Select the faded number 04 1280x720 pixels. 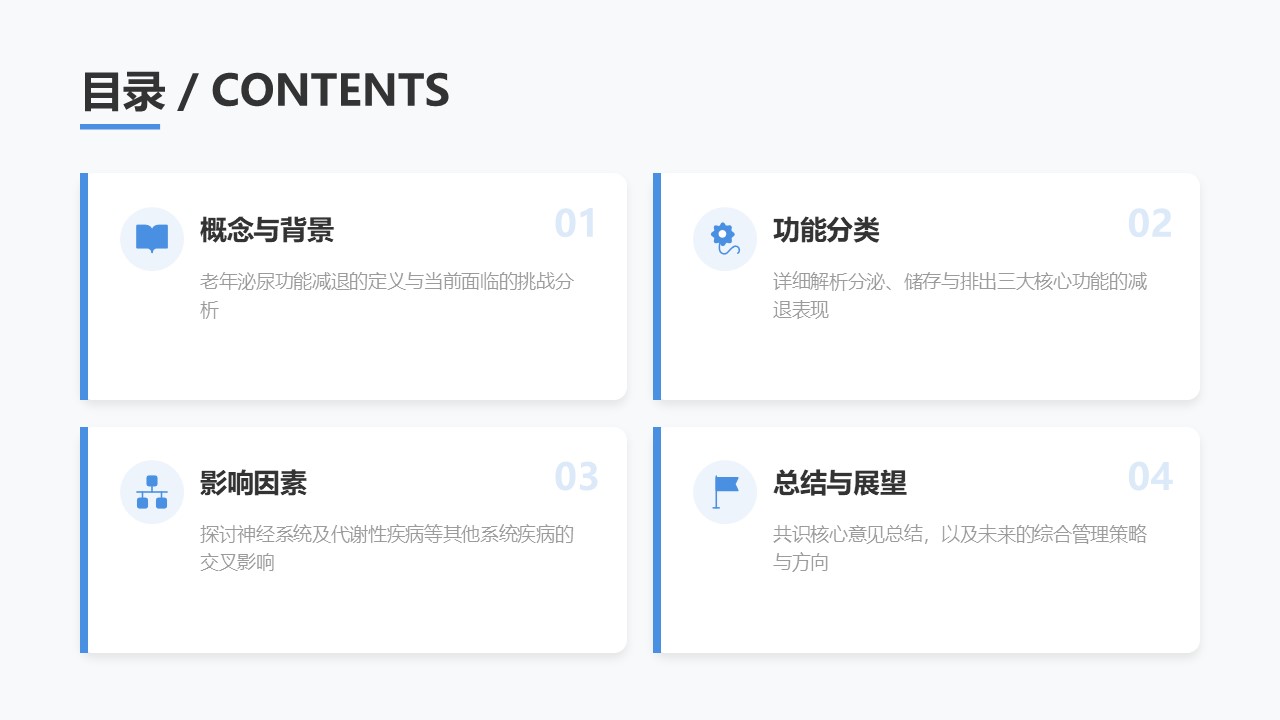[x=1150, y=478]
